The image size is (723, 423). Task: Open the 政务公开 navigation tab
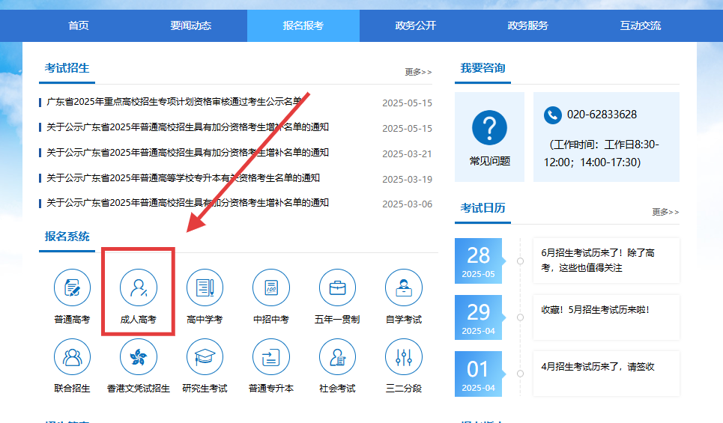(416, 25)
